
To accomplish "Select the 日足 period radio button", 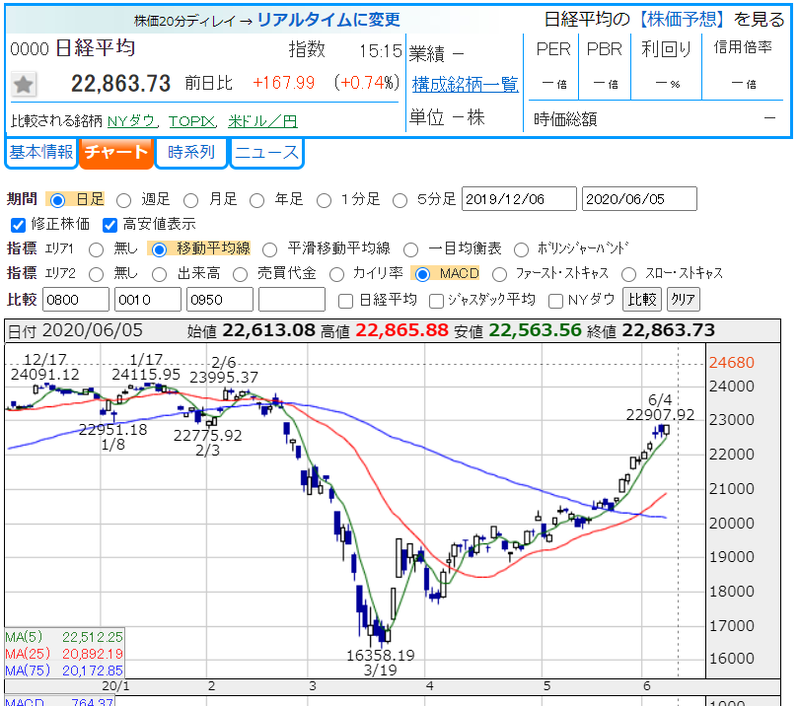I will tap(58, 200).
